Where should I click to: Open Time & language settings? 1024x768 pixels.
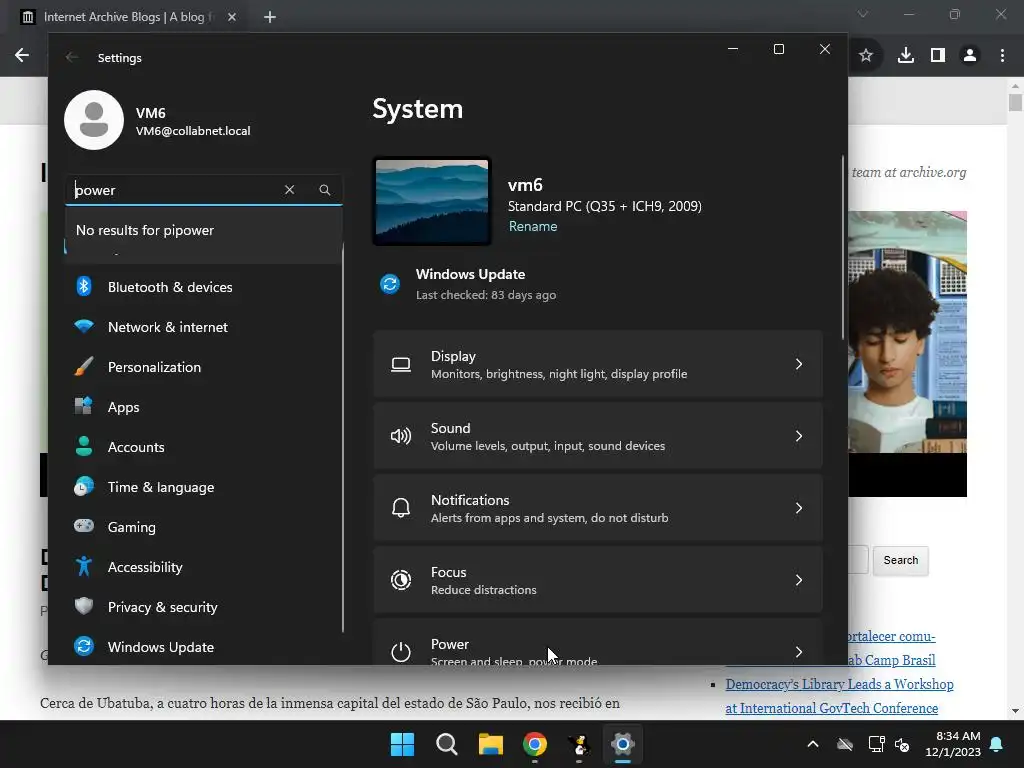tap(202, 487)
